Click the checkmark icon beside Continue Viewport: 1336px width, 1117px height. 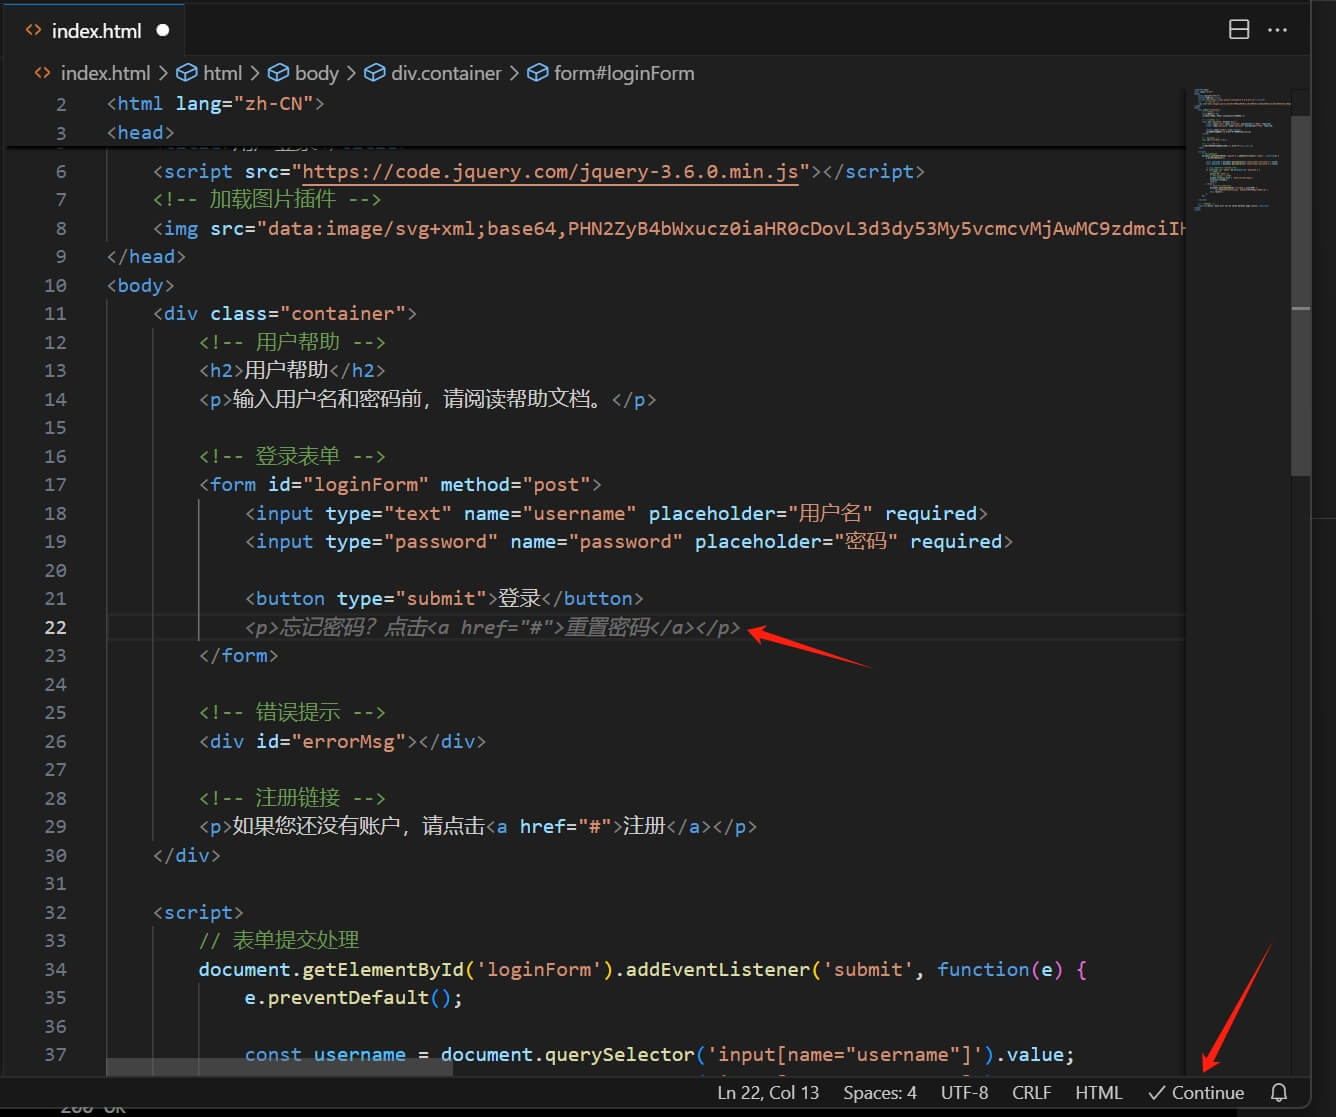tap(1155, 1092)
